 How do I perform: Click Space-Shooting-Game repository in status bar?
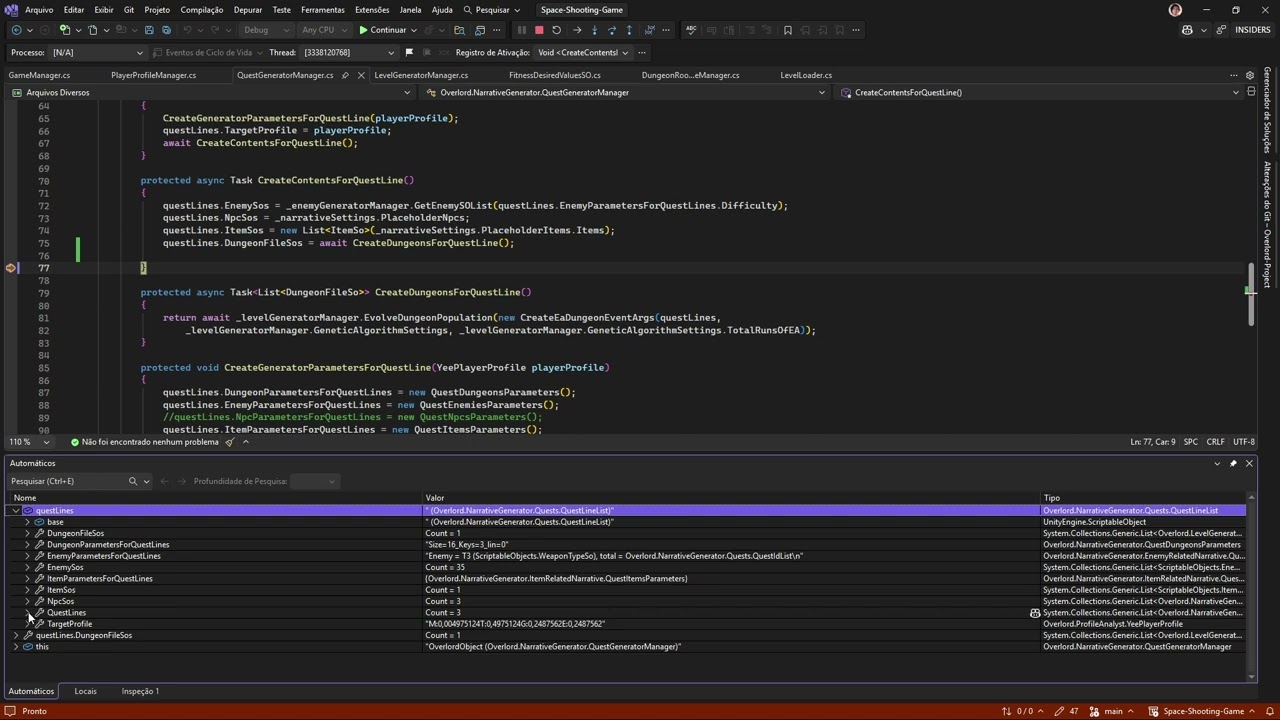(1203, 711)
